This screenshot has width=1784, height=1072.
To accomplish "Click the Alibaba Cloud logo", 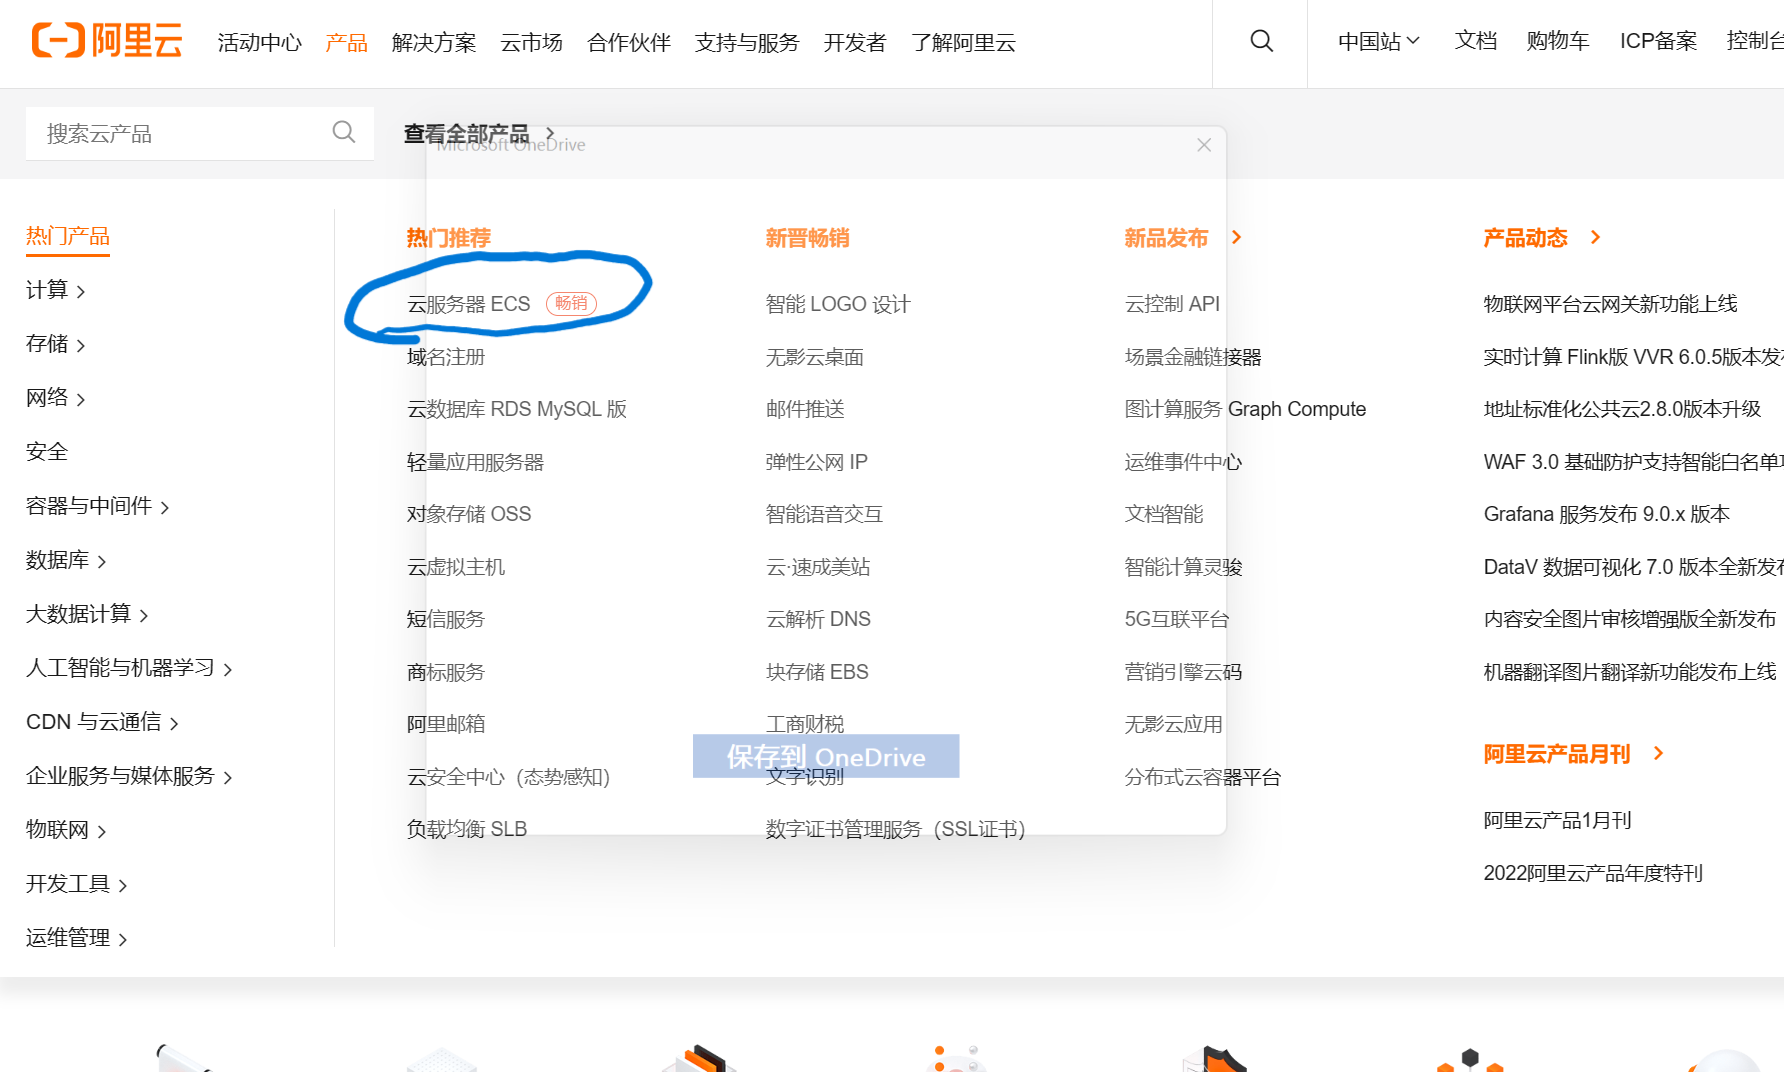I will tap(107, 41).
